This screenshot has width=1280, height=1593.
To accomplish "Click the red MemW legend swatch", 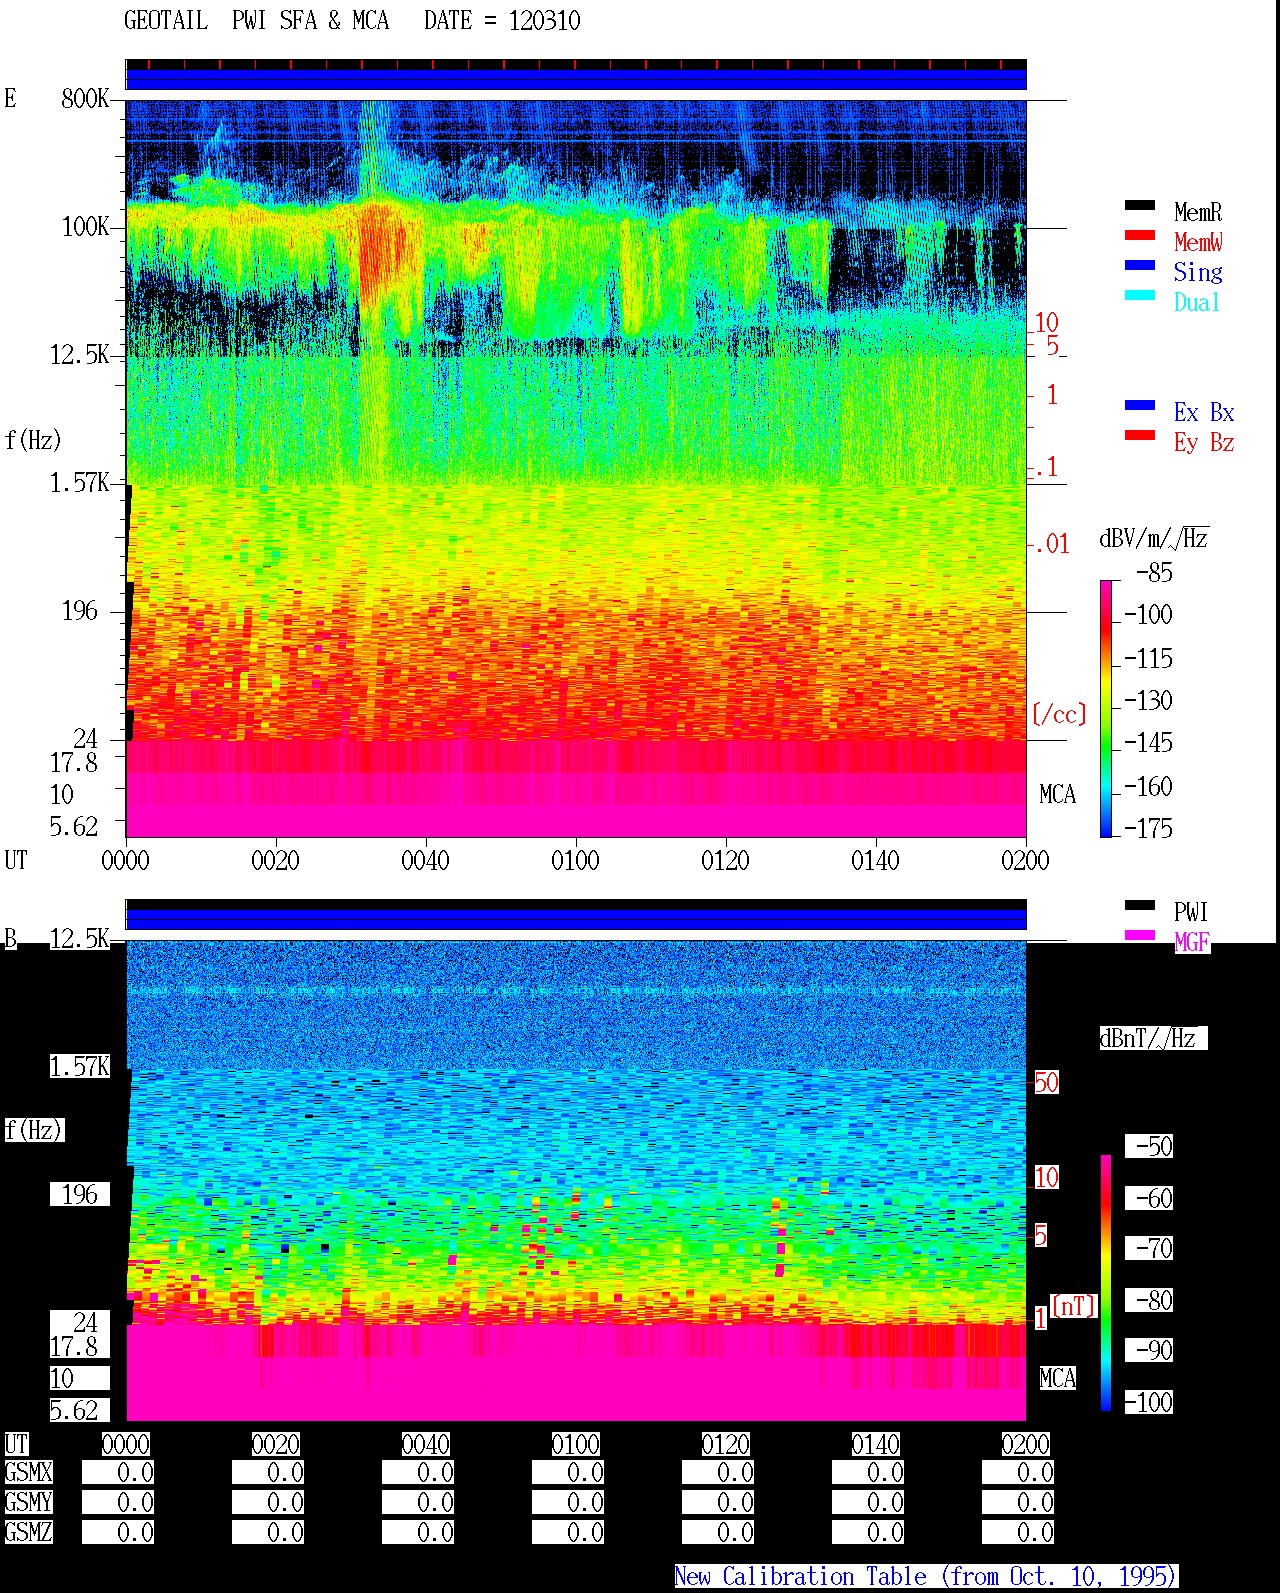I will tap(1140, 236).
